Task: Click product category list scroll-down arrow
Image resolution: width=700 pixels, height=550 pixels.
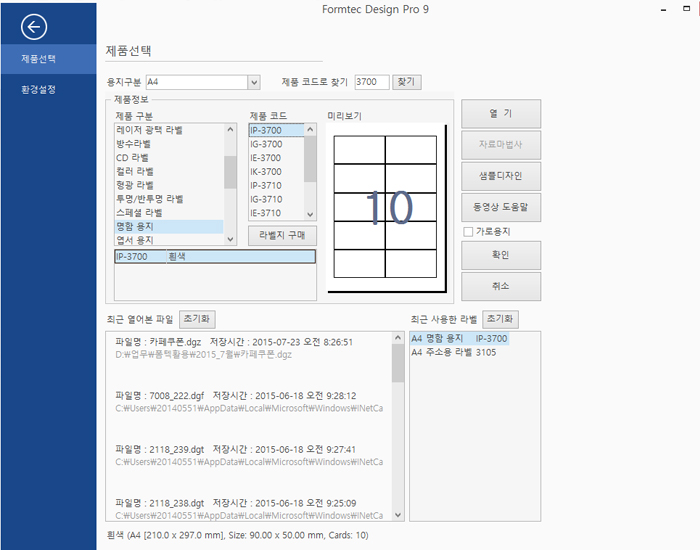Action: 230,239
